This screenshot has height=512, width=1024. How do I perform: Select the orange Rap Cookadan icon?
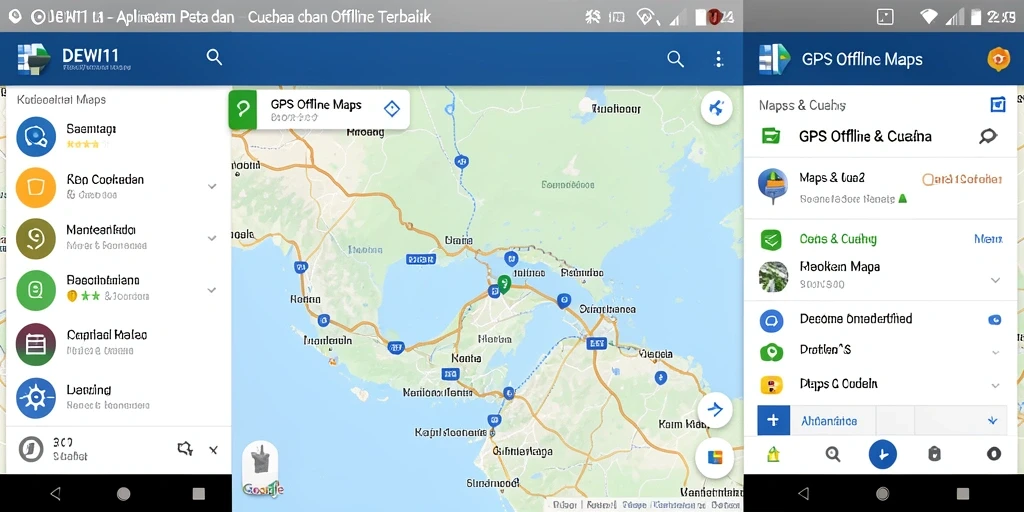pyautogui.click(x=36, y=187)
